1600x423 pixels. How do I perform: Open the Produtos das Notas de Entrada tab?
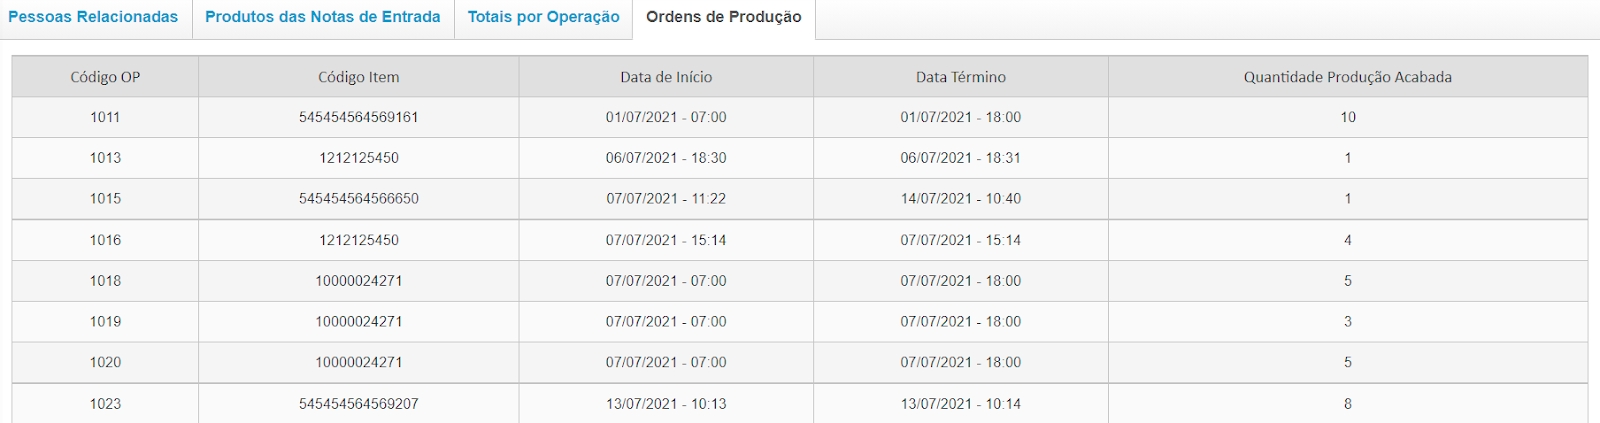coord(323,17)
